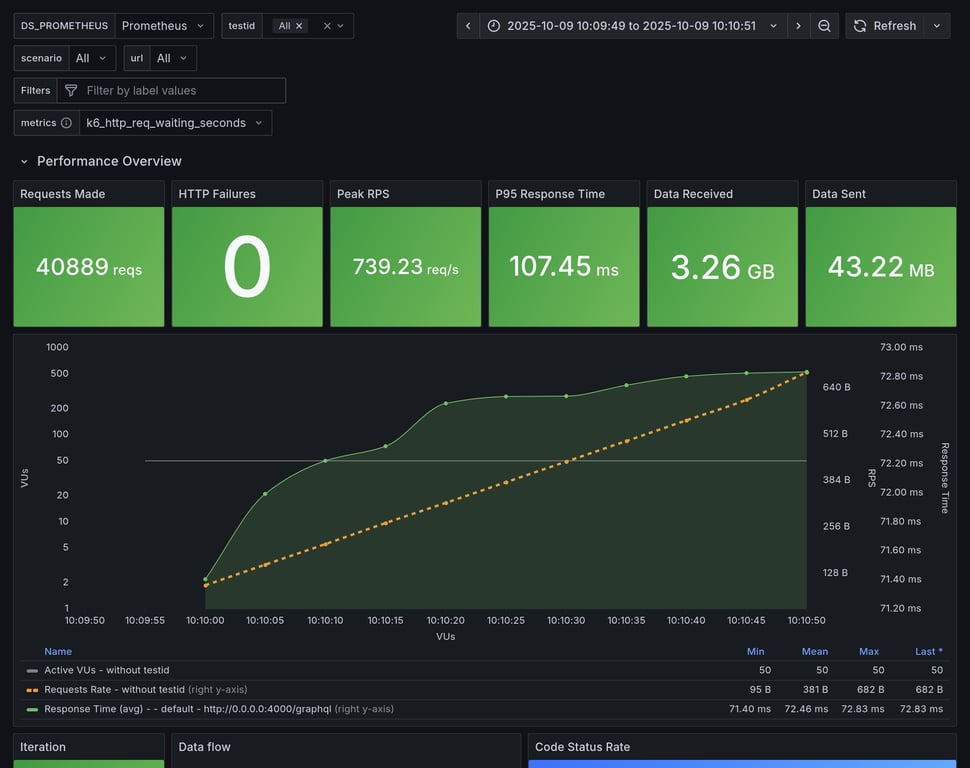Click the Active VUs gray color swatch

click(32, 670)
